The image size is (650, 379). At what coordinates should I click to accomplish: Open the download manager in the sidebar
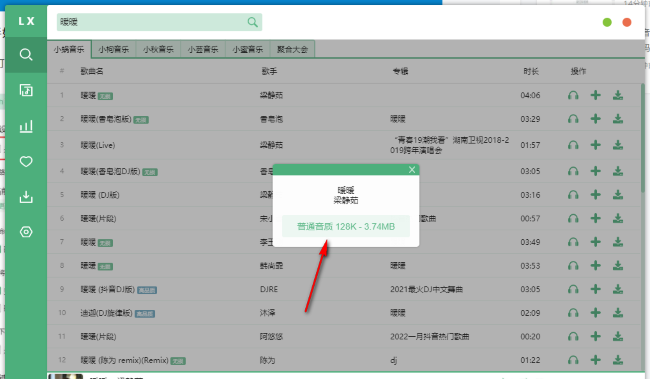26,197
